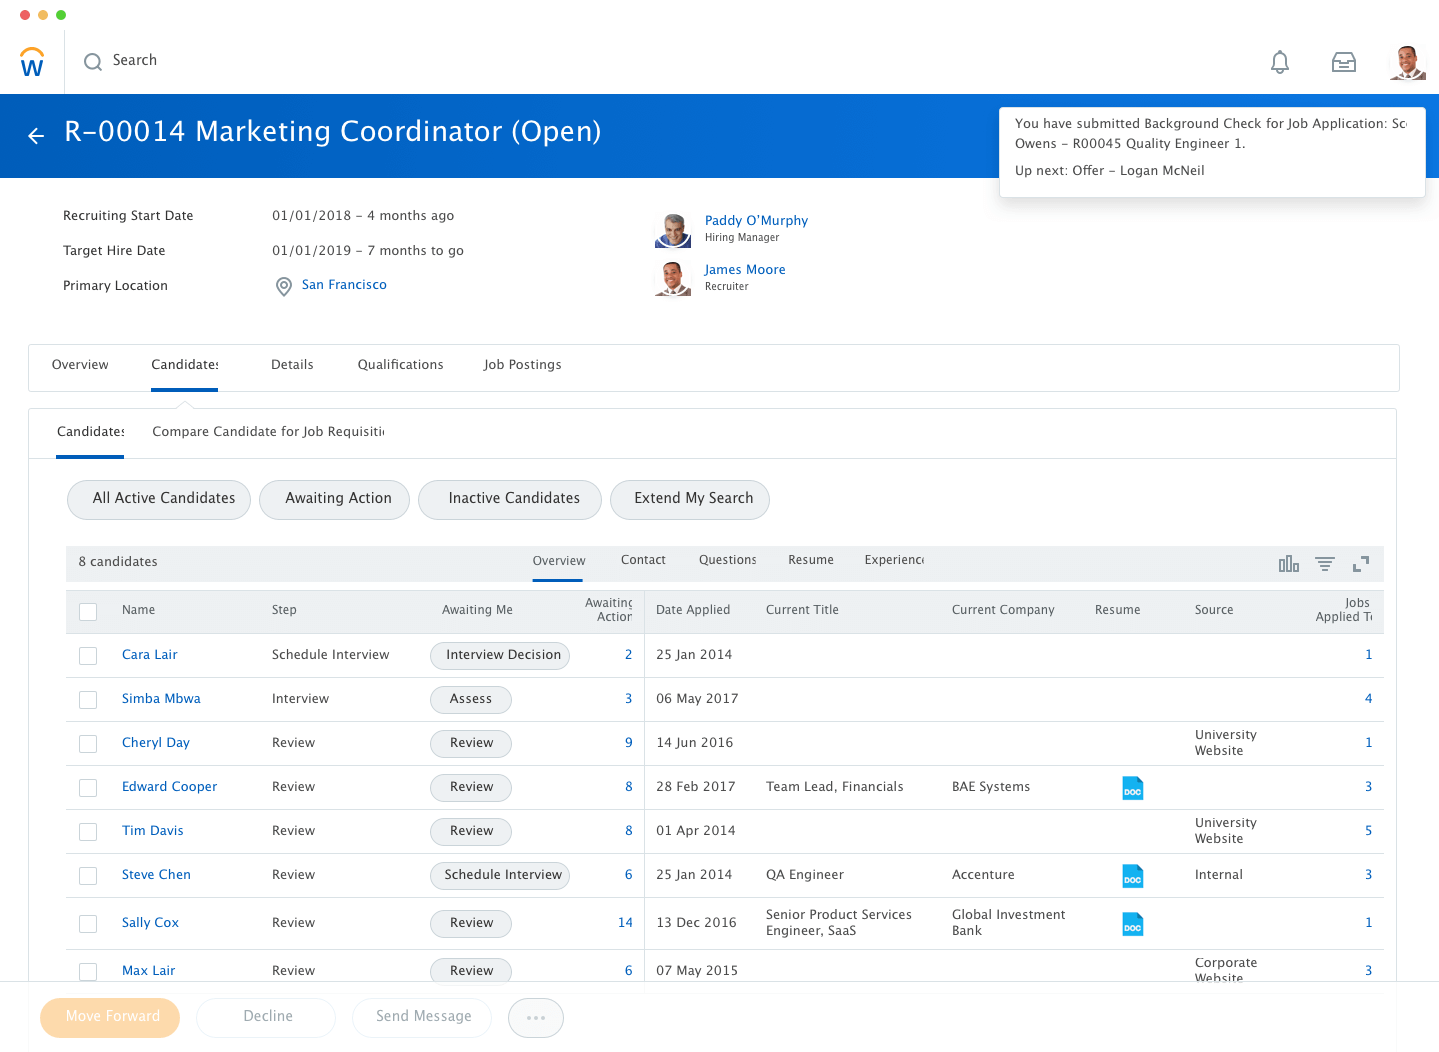This screenshot has height=1052, width=1439.
Task: Show the Questions grid view tab
Action: pos(727,560)
